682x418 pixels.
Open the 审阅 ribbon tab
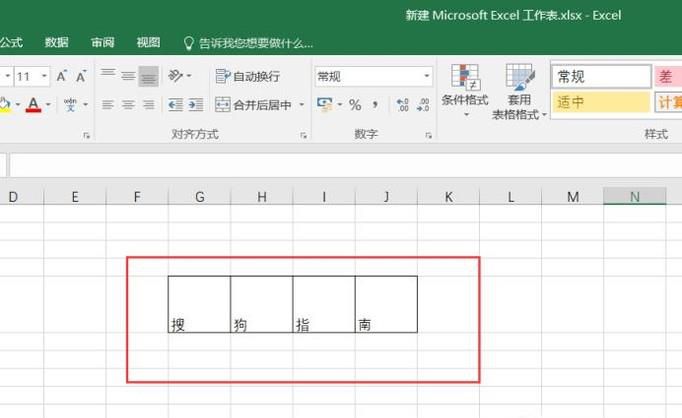point(103,42)
